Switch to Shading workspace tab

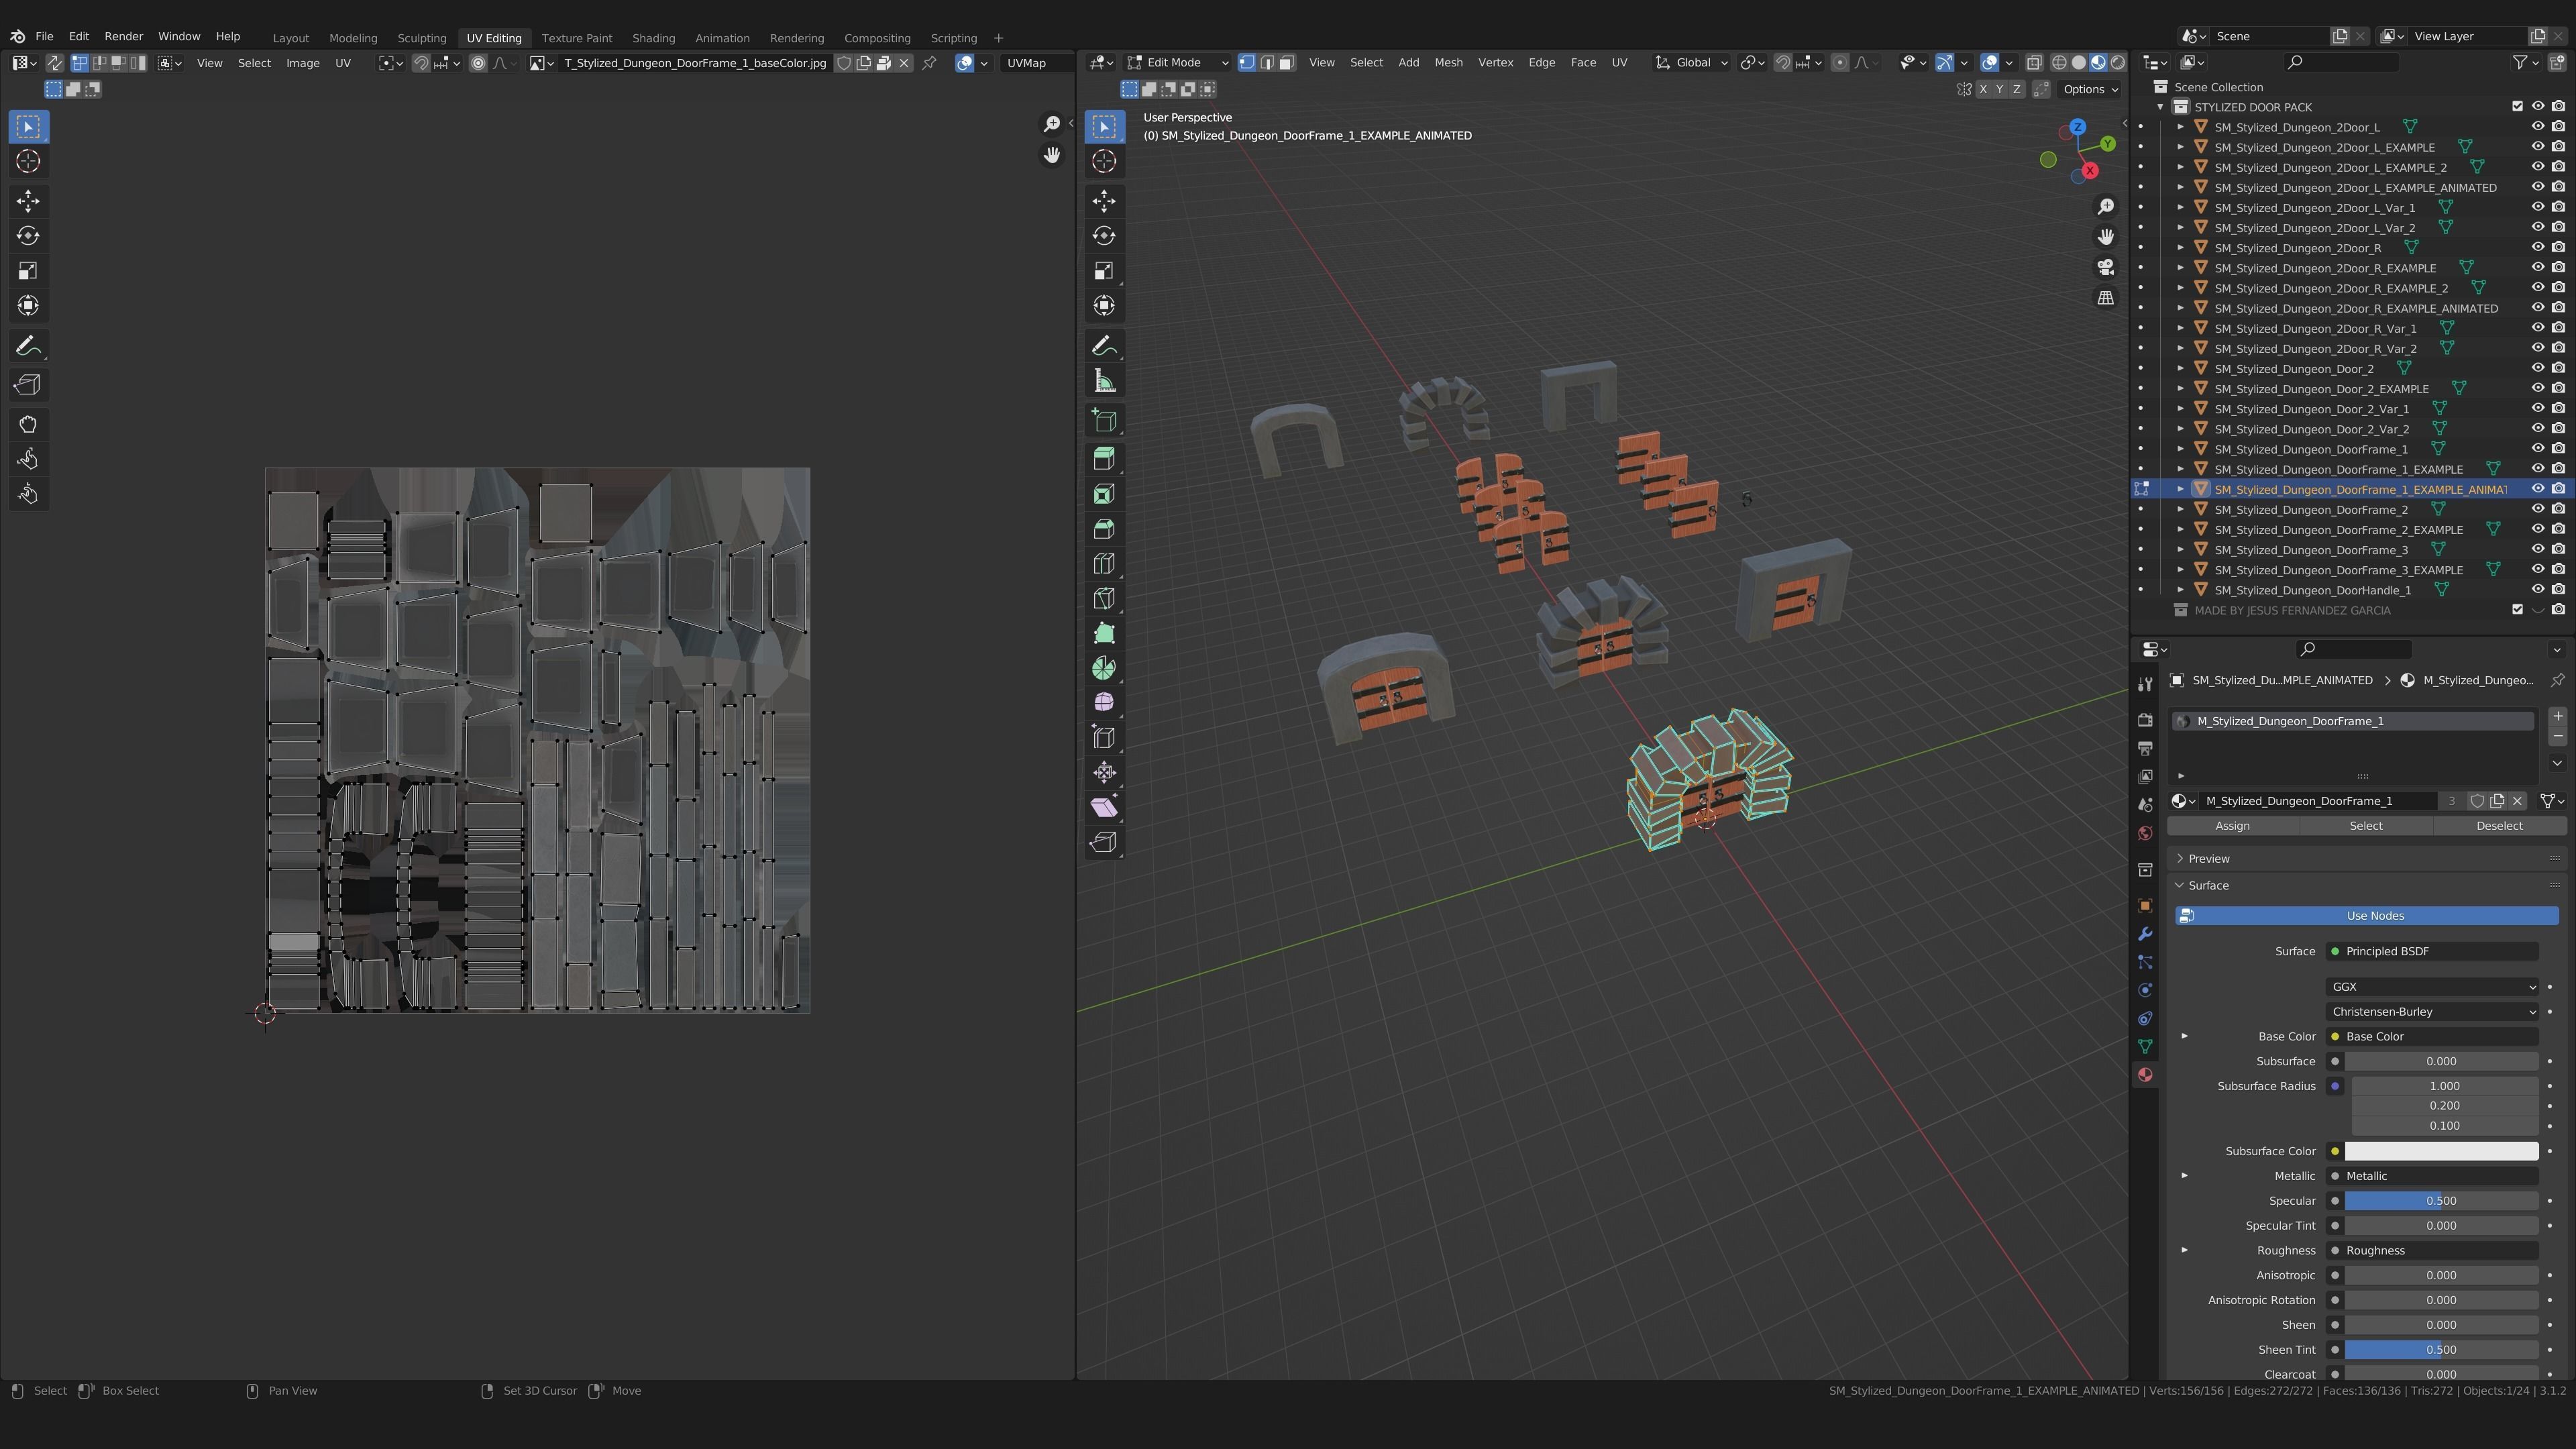point(653,38)
